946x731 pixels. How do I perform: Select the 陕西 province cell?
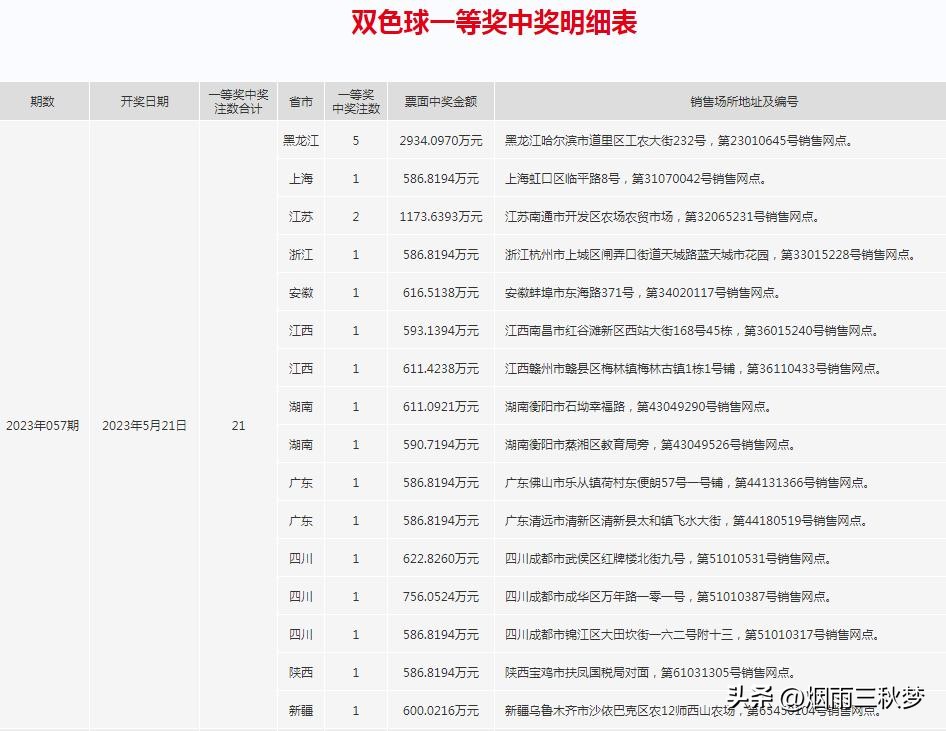[301, 672]
